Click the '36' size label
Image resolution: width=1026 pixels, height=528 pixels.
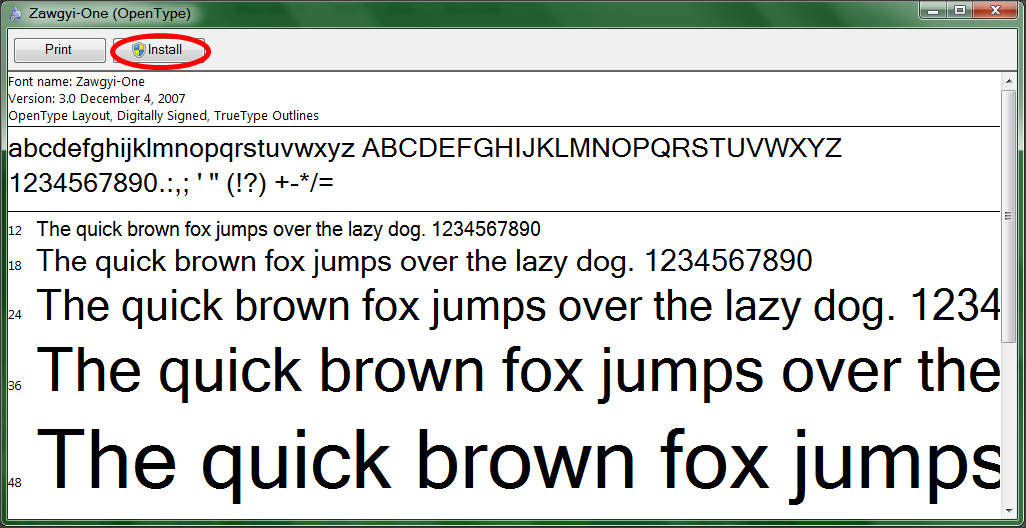pos(15,386)
